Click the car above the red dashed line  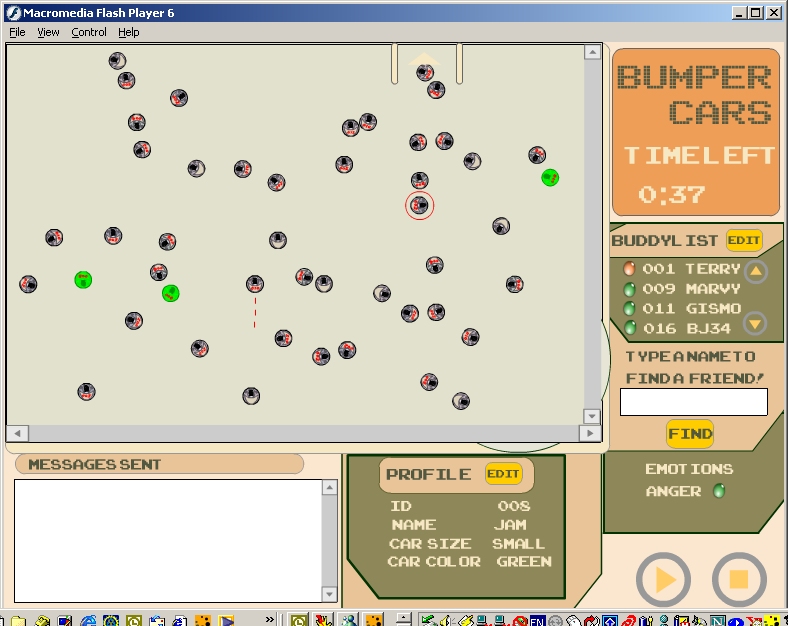255,284
